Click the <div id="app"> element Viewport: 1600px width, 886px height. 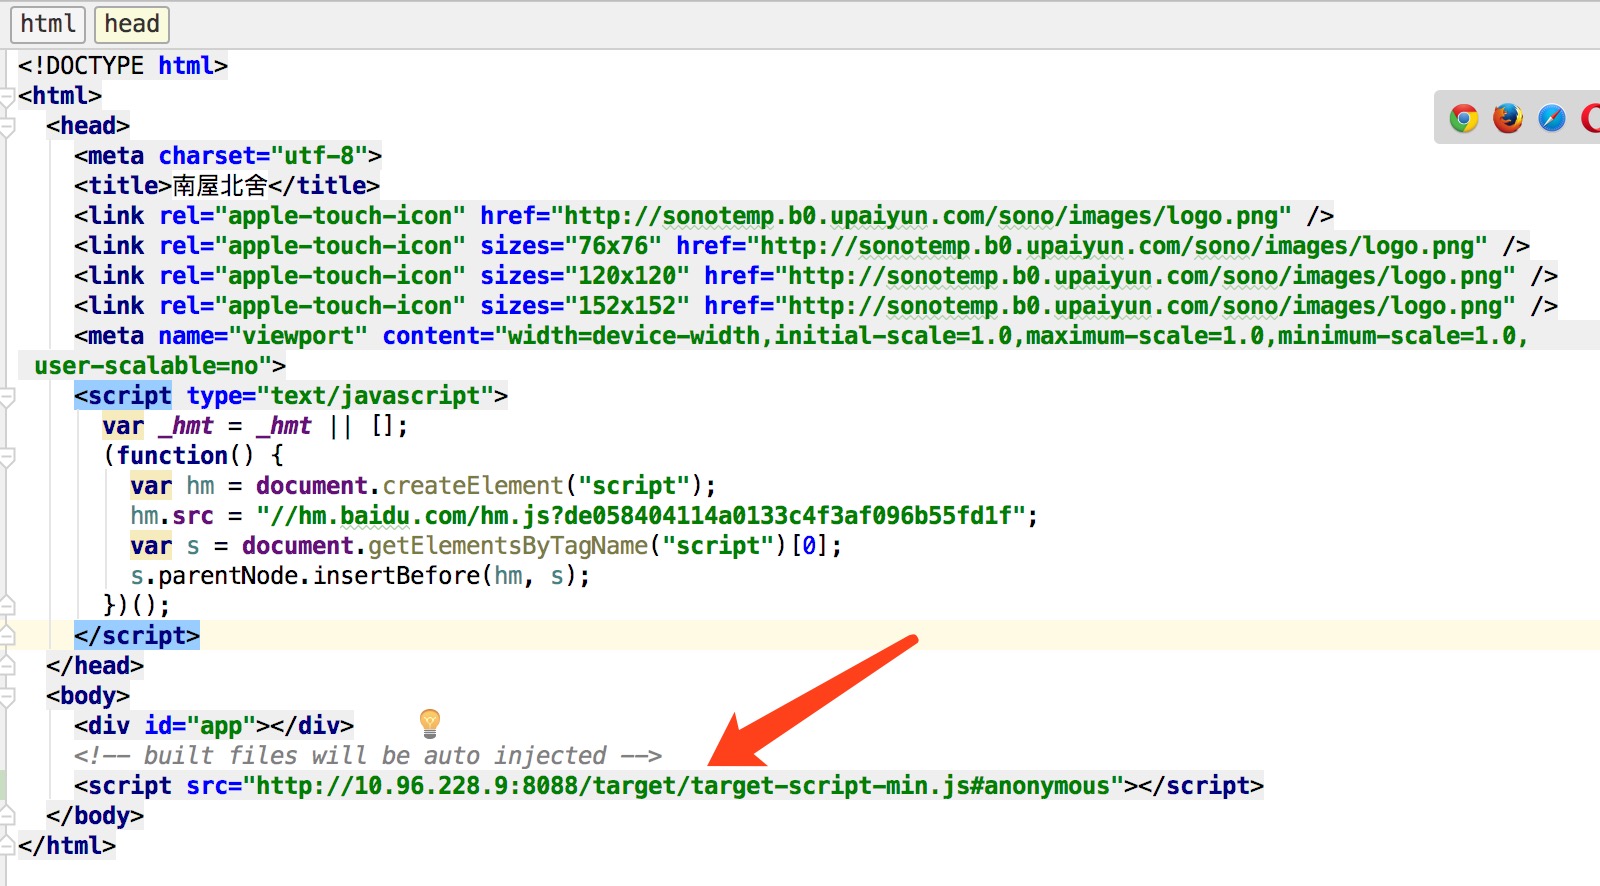(x=214, y=726)
